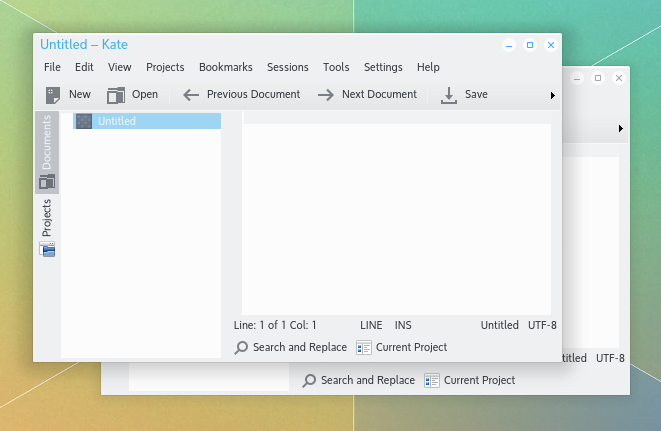The width and height of the screenshot is (661, 431).
Task: Click the Save toolbar icon
Action: coord(449,95)
